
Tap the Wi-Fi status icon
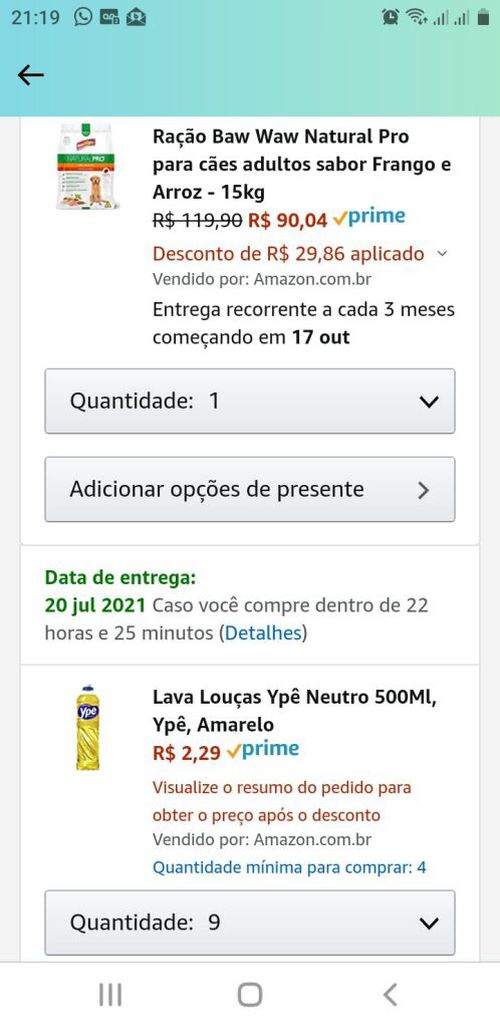pyautogui.click(x=416, y=18)
